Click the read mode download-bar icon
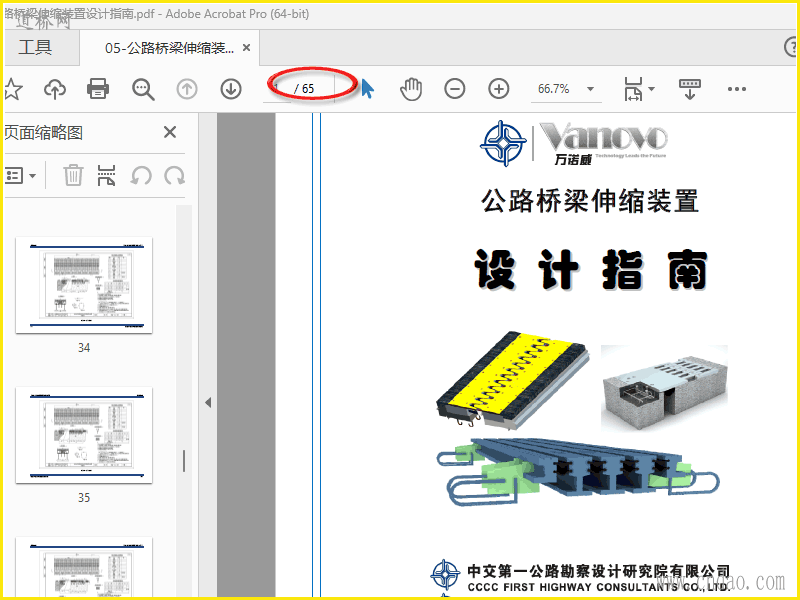The image size is (800, 600). click(x=689, y=89)
